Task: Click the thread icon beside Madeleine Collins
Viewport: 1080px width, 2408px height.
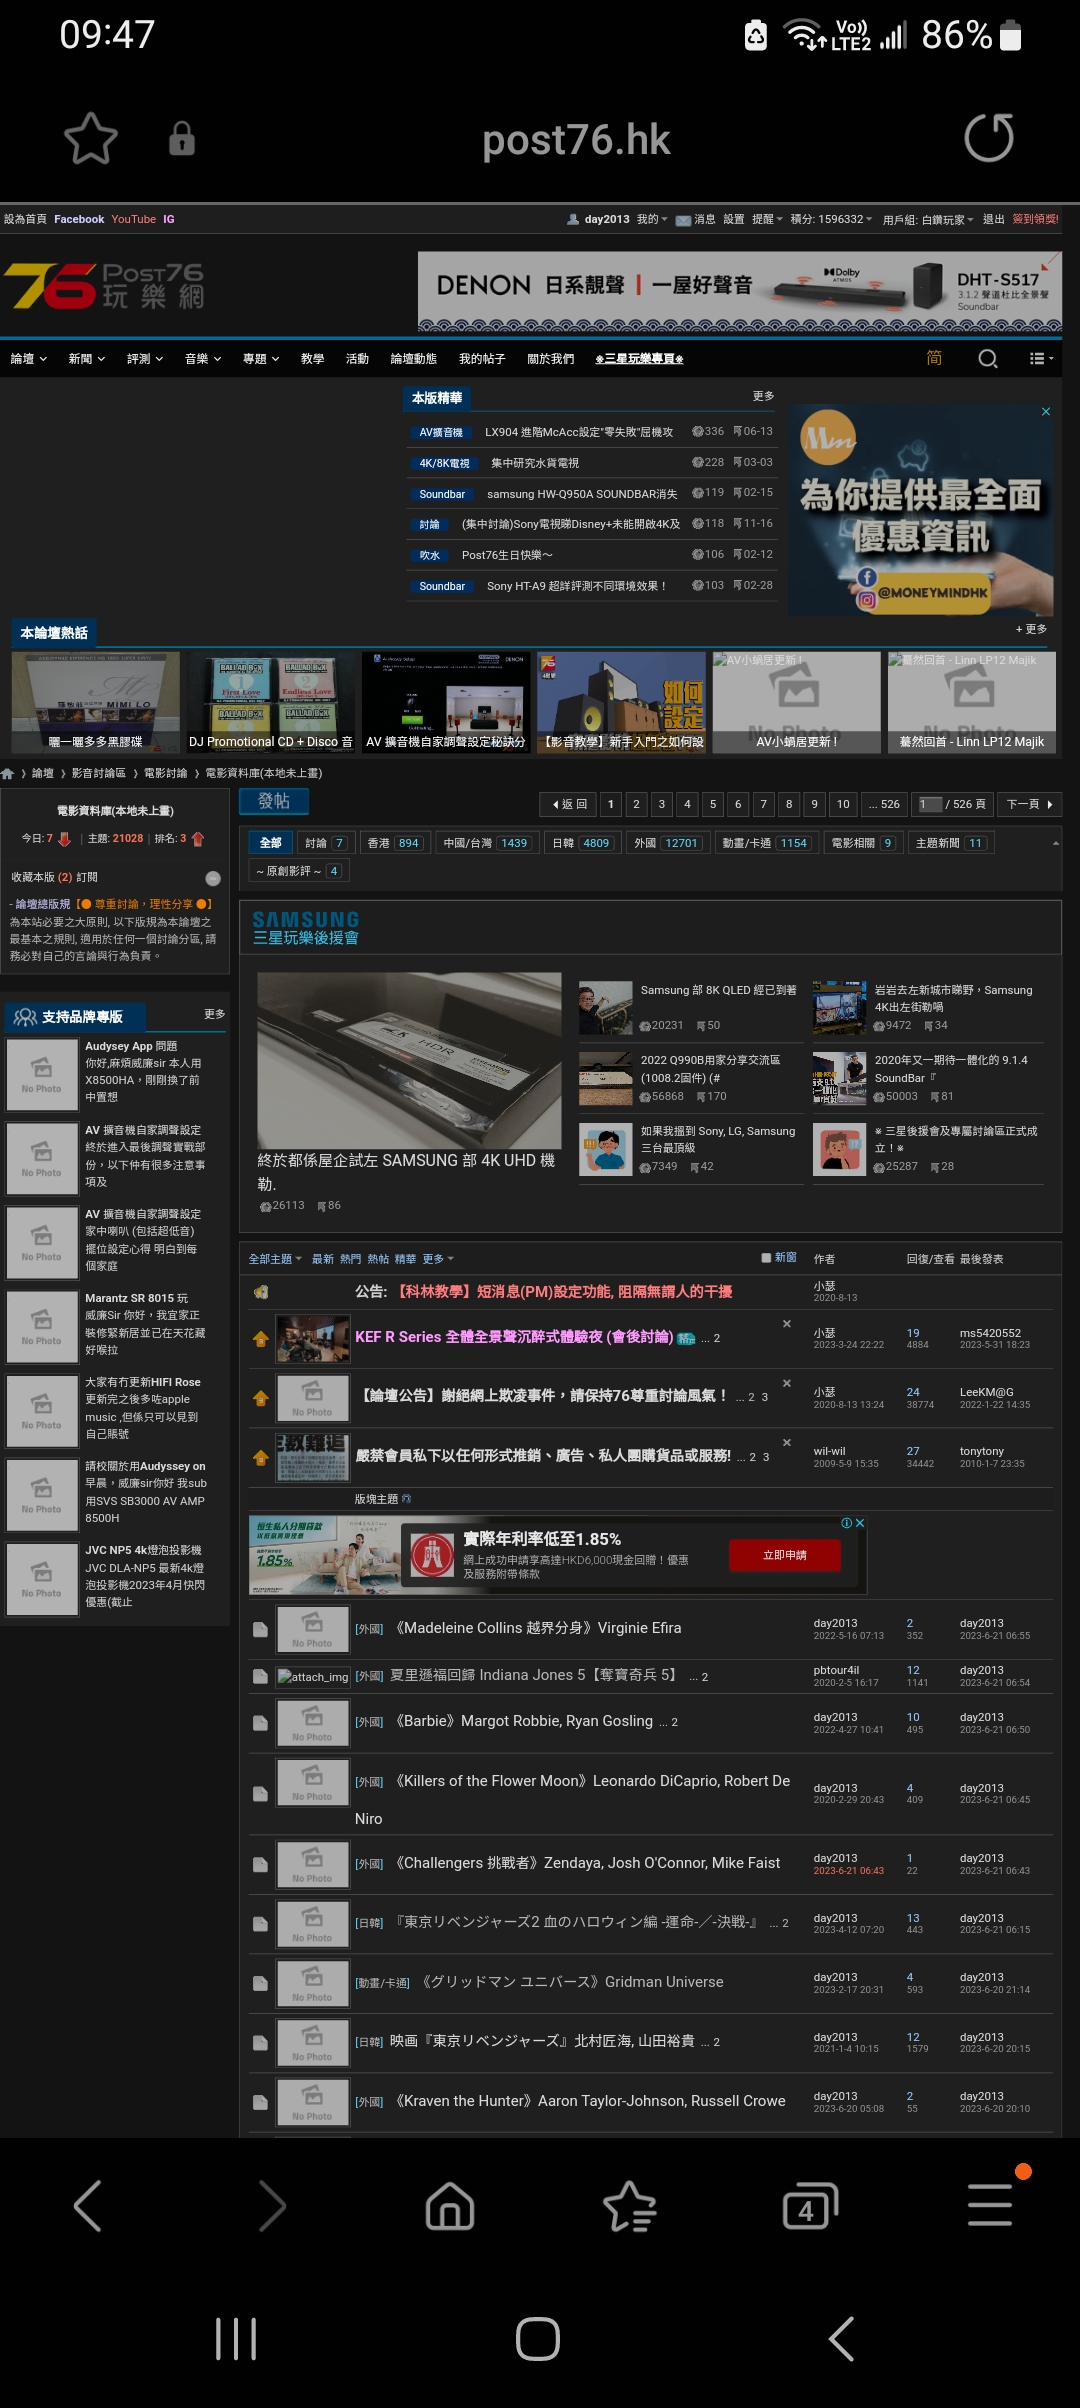Action: click(x=261, y=1630)
